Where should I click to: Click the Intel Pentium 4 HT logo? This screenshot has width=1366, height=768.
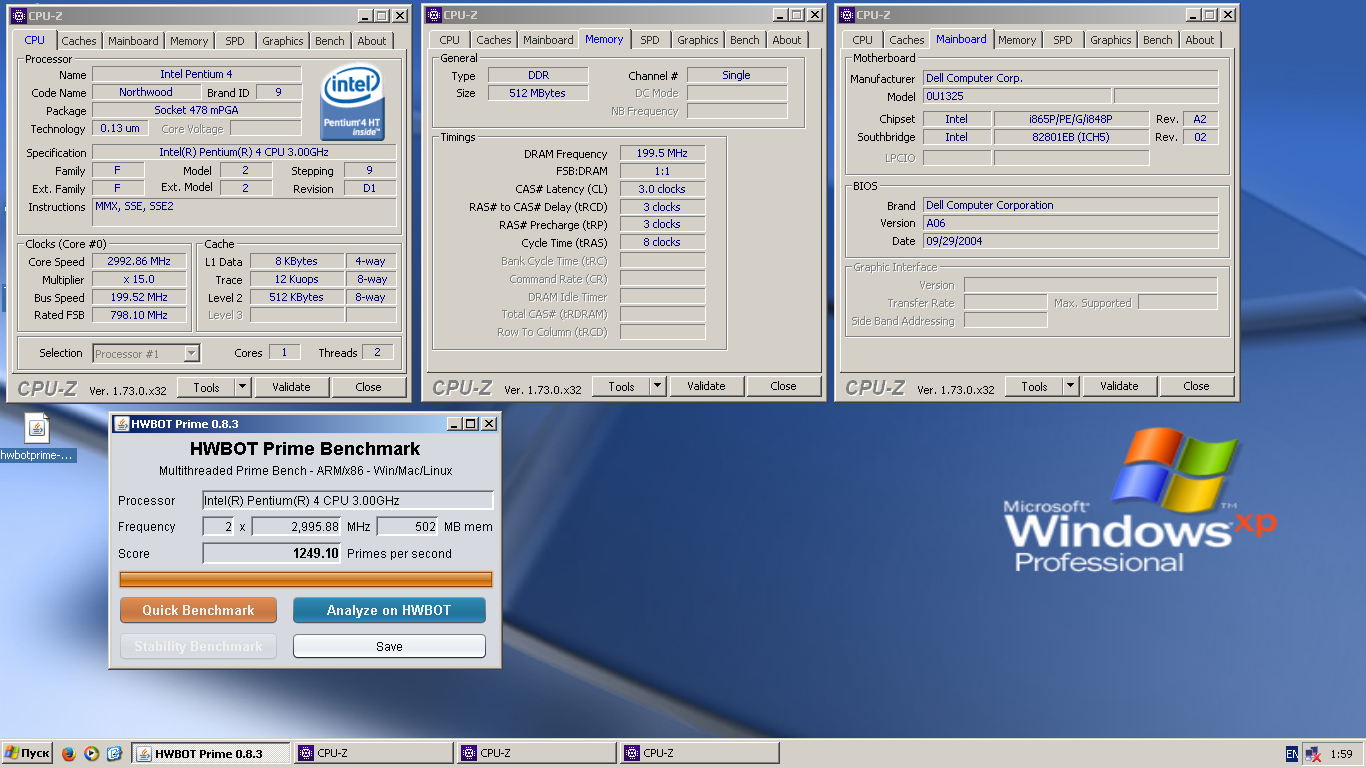coord(351,103)
